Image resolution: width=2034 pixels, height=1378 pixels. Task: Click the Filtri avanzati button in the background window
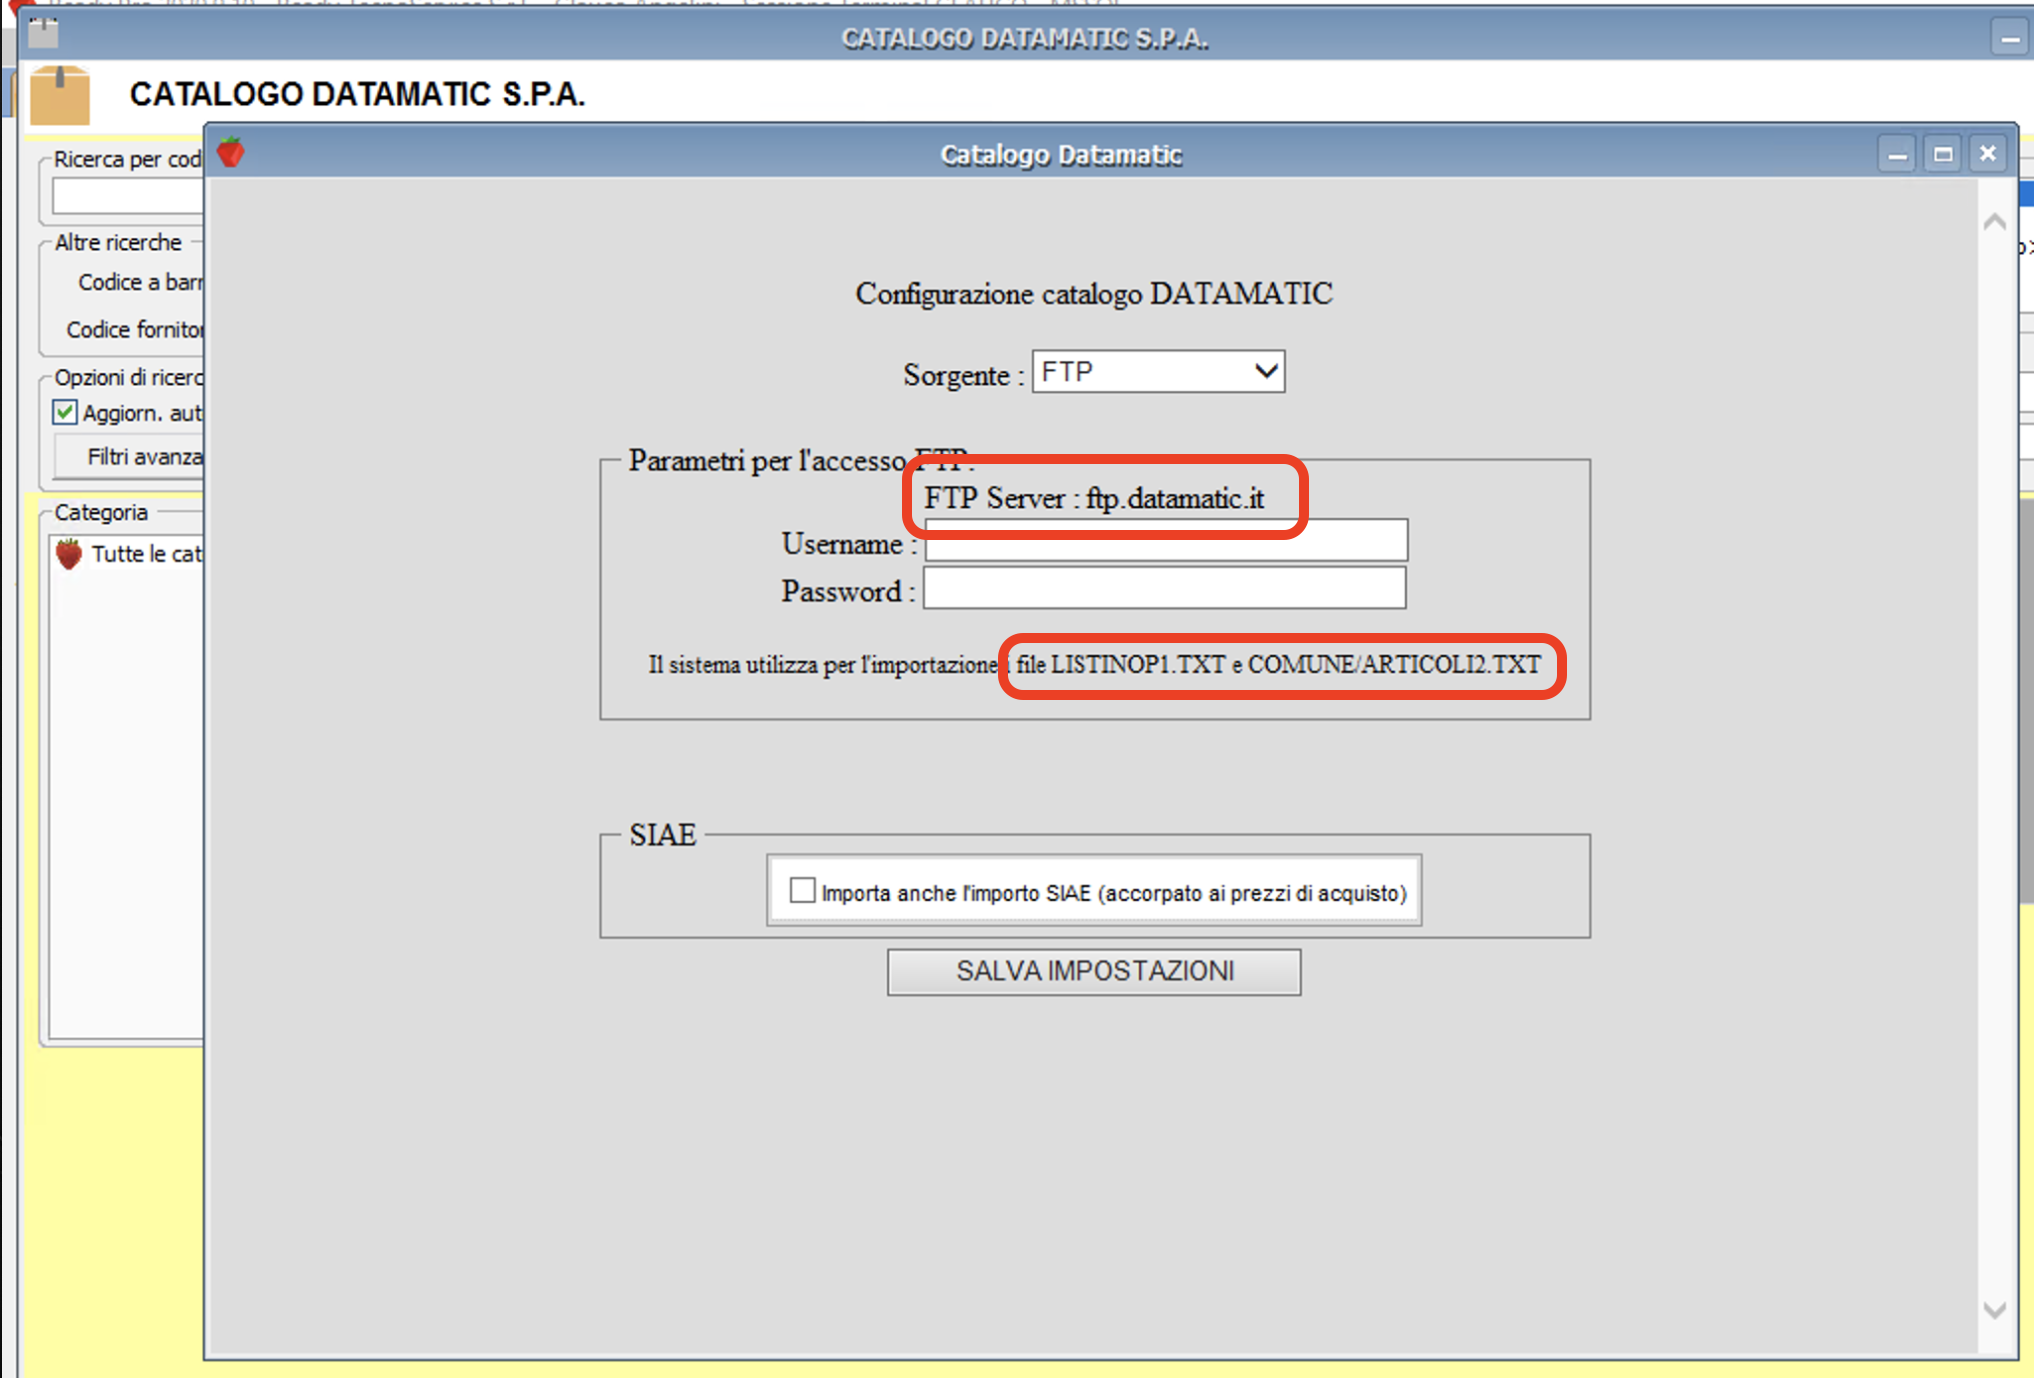tap(130, 457)
